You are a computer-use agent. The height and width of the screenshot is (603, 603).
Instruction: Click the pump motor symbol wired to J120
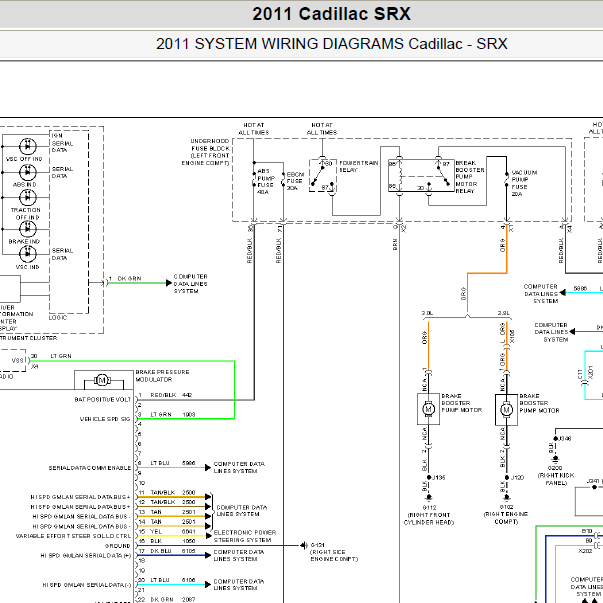pos(506,410)
